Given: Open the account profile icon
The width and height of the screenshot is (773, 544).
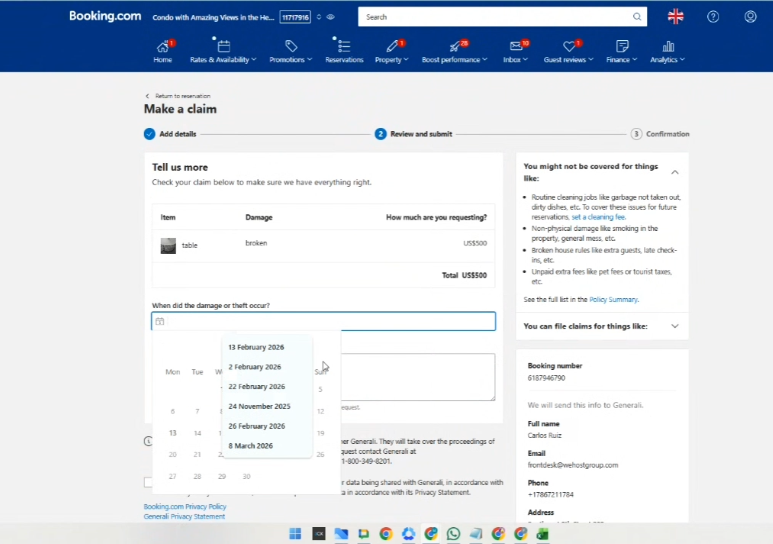Looking at the screenshot, I should 750,17.
